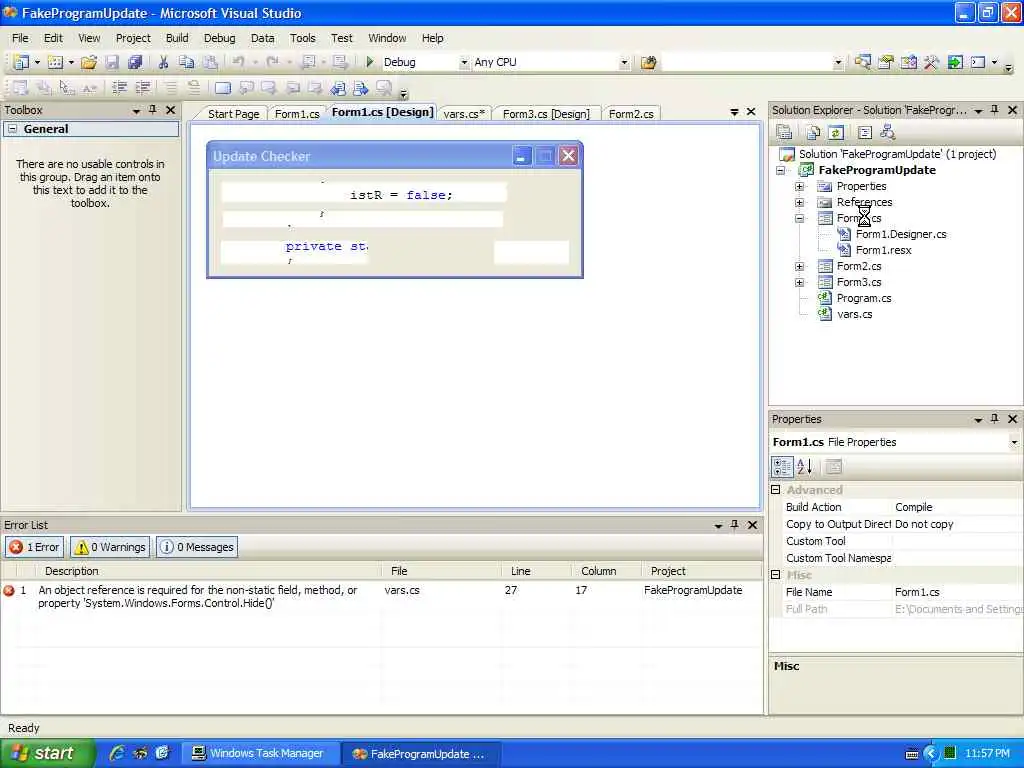Click Refresh icon in Solution Explorer
Image resolution: width=1024 pixels, height=768 pixels.
[835, 133]
